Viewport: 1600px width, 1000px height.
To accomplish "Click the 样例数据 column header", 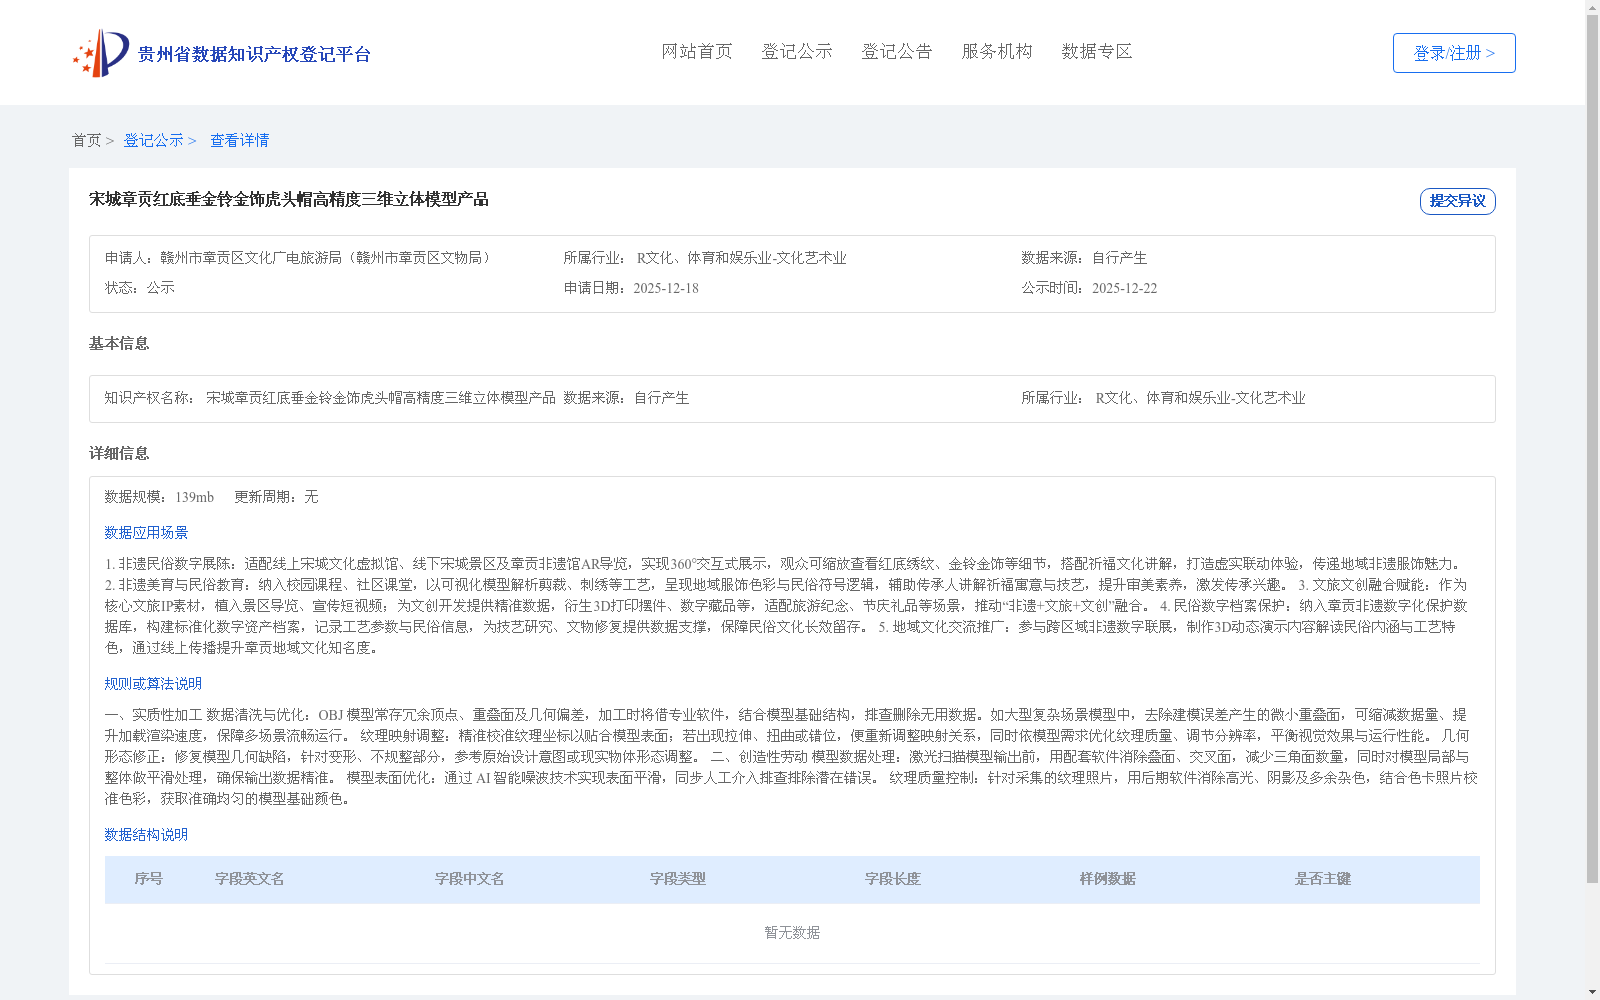I will point(1107,879).
